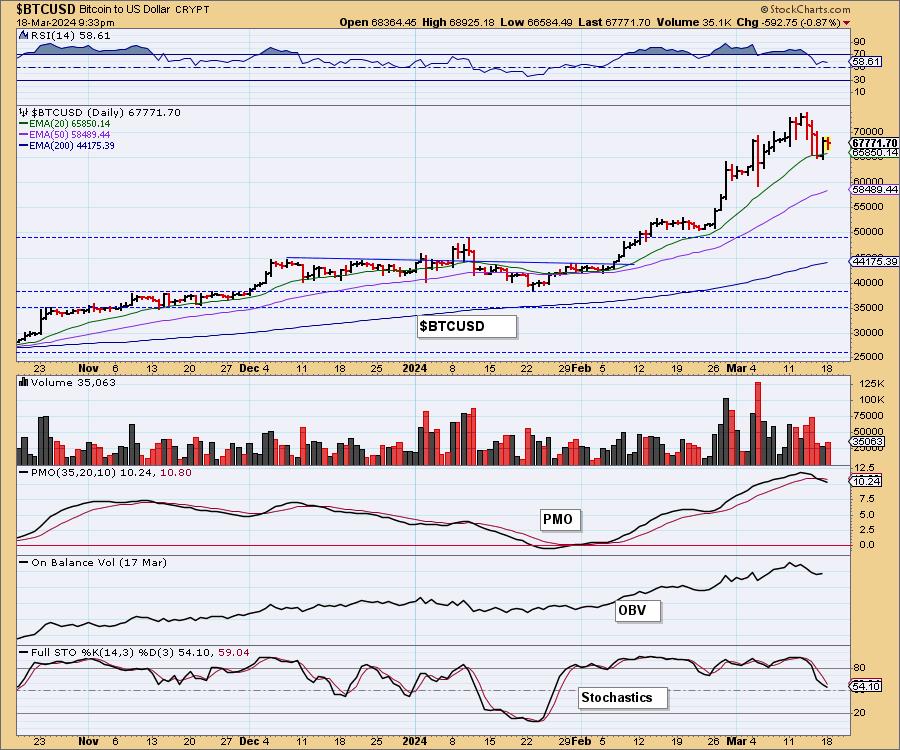Click the candlestick icon beside $BTCUSD (Daily)
Screen dimensions: 900x750
click(x=23, y=112)
